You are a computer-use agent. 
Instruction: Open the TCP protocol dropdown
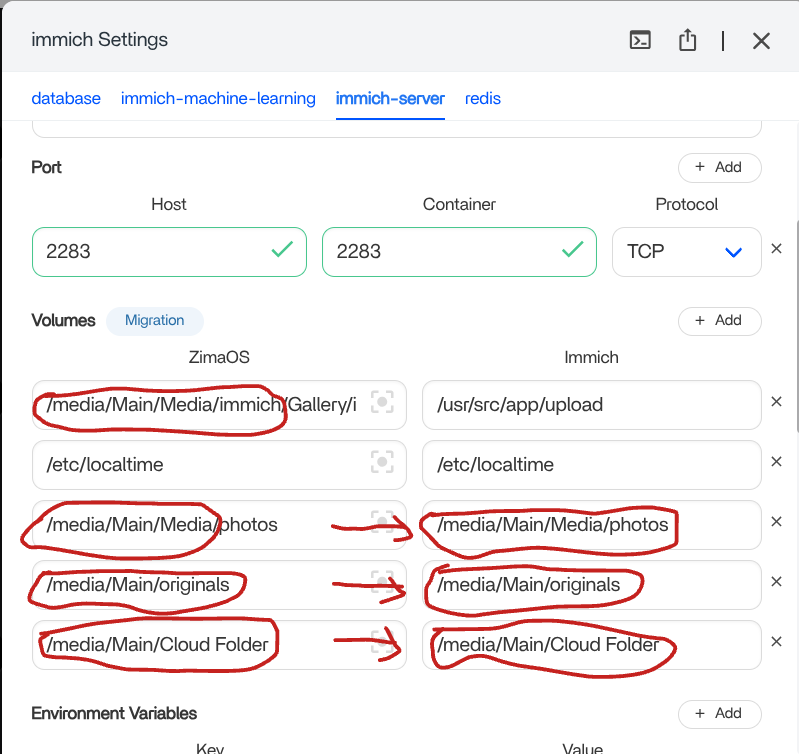tap(686, 252)
